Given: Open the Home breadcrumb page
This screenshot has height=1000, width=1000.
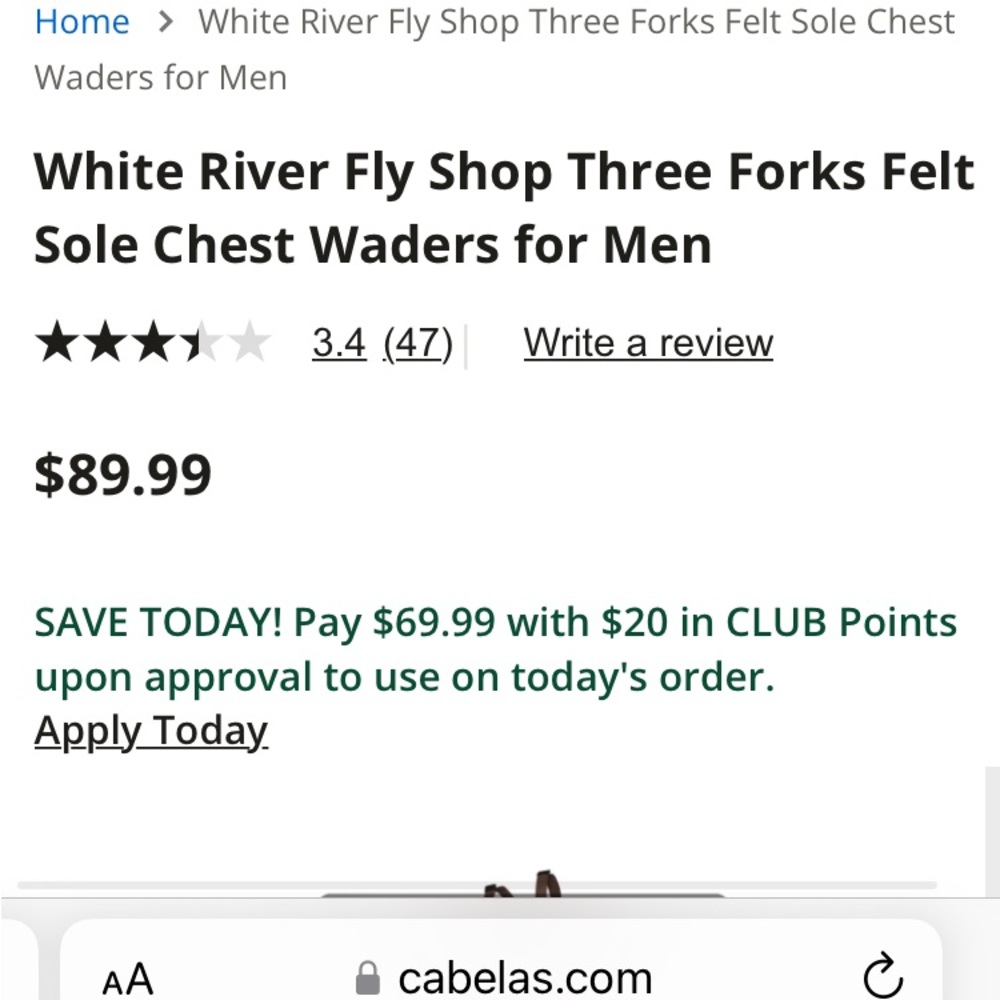Looking at the screenshot, I should click(x=82, y=21).
